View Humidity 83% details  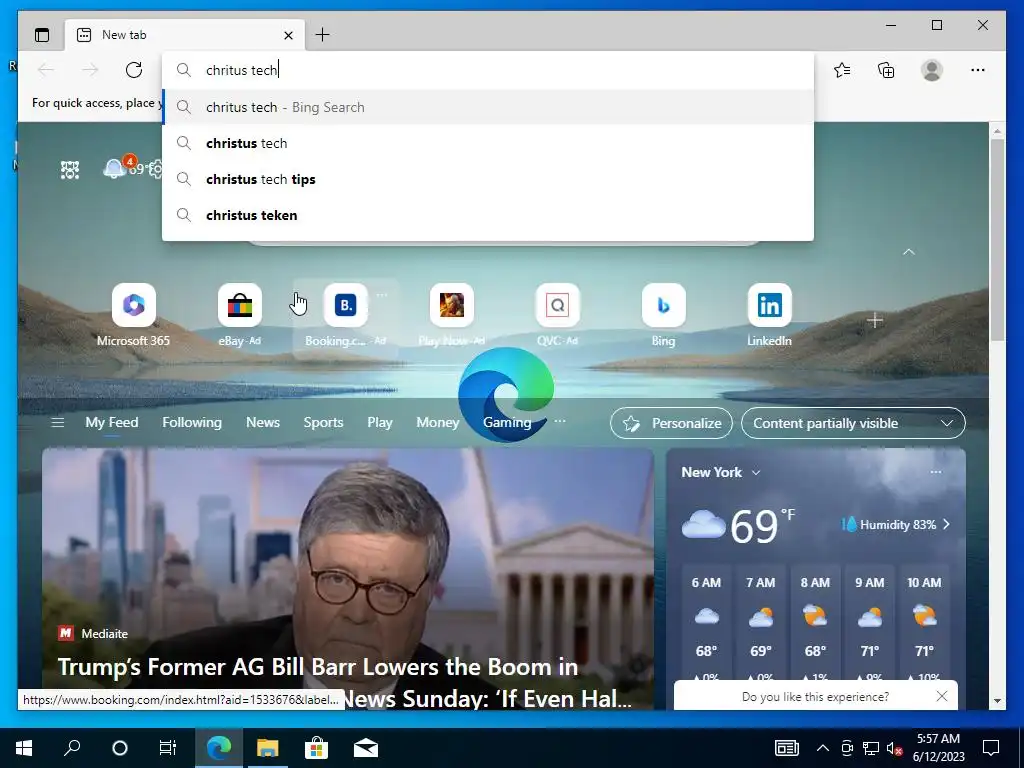click(x=895, y=524)
